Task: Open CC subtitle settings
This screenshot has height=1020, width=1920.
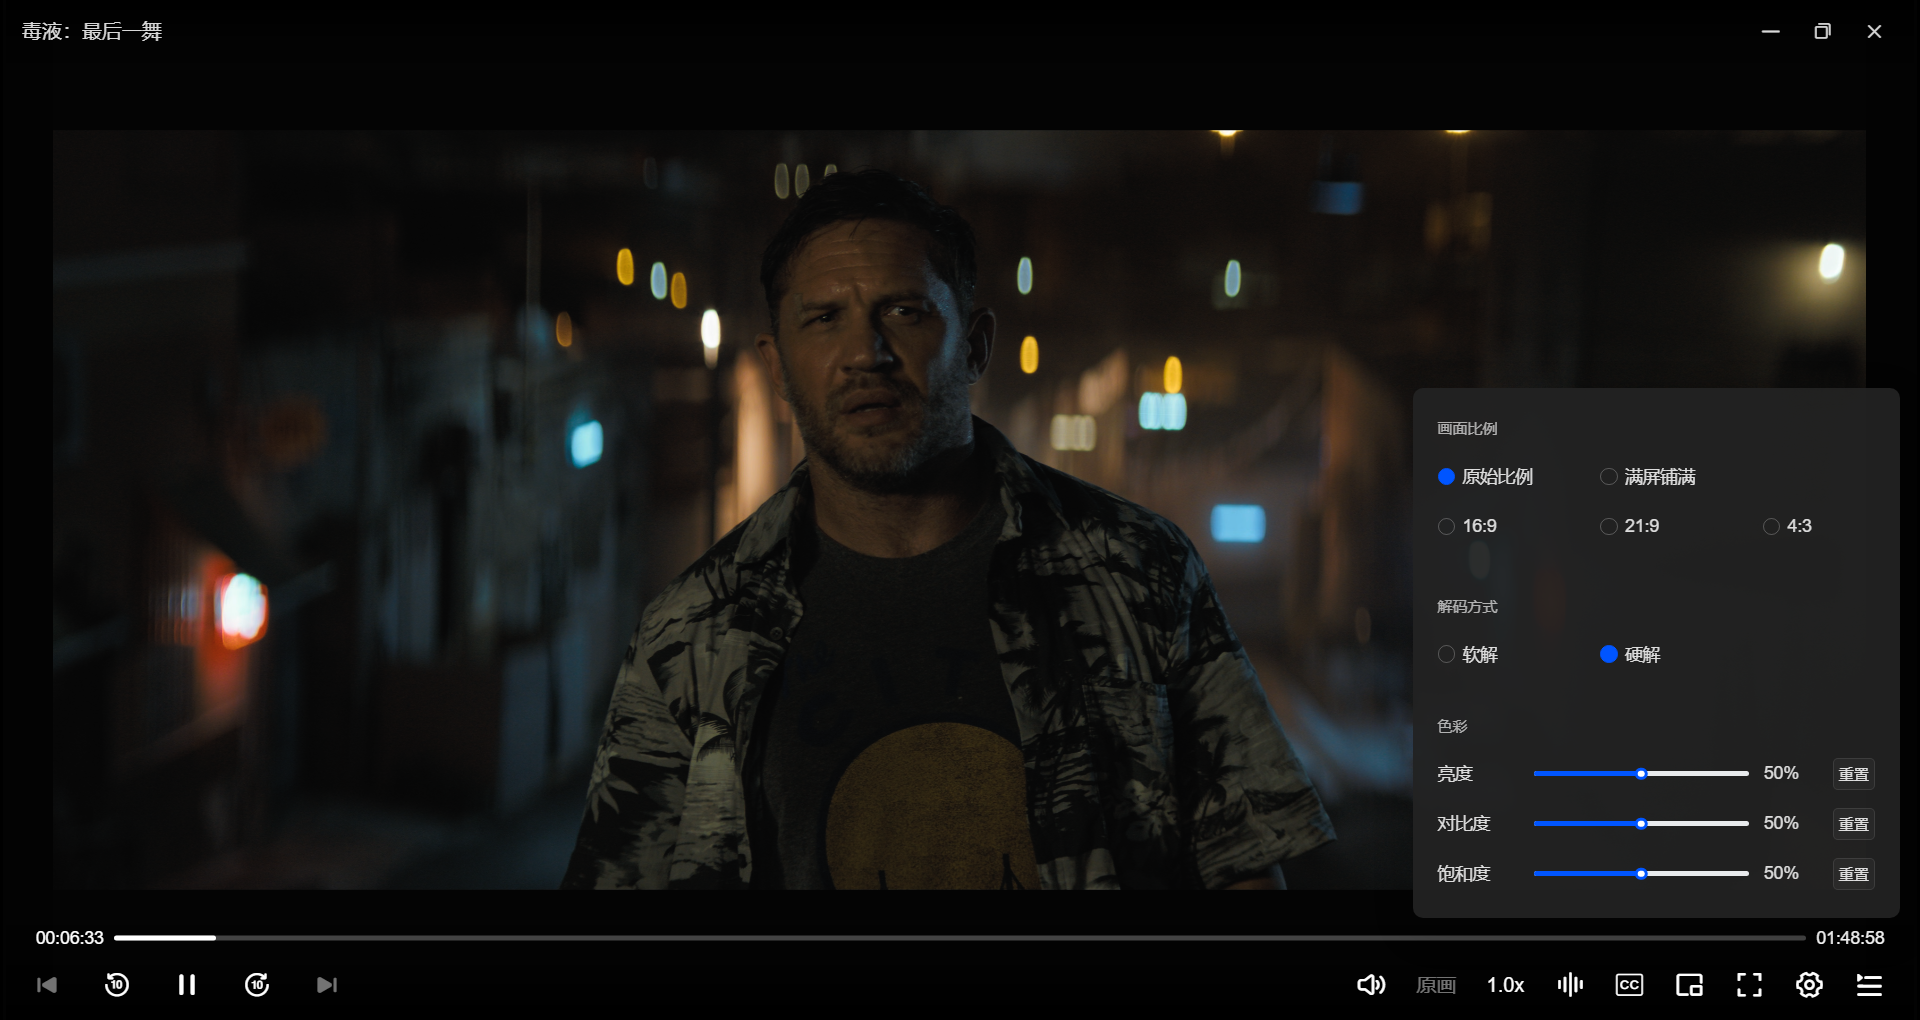Action: pos(1629,985)
